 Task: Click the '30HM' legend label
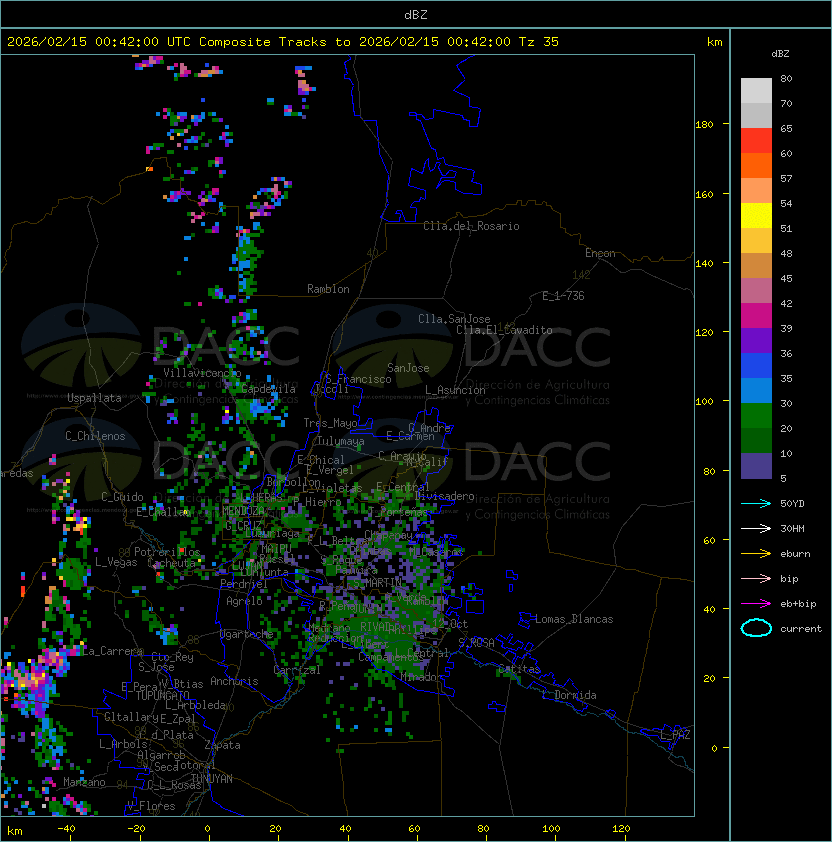point(792,528)
